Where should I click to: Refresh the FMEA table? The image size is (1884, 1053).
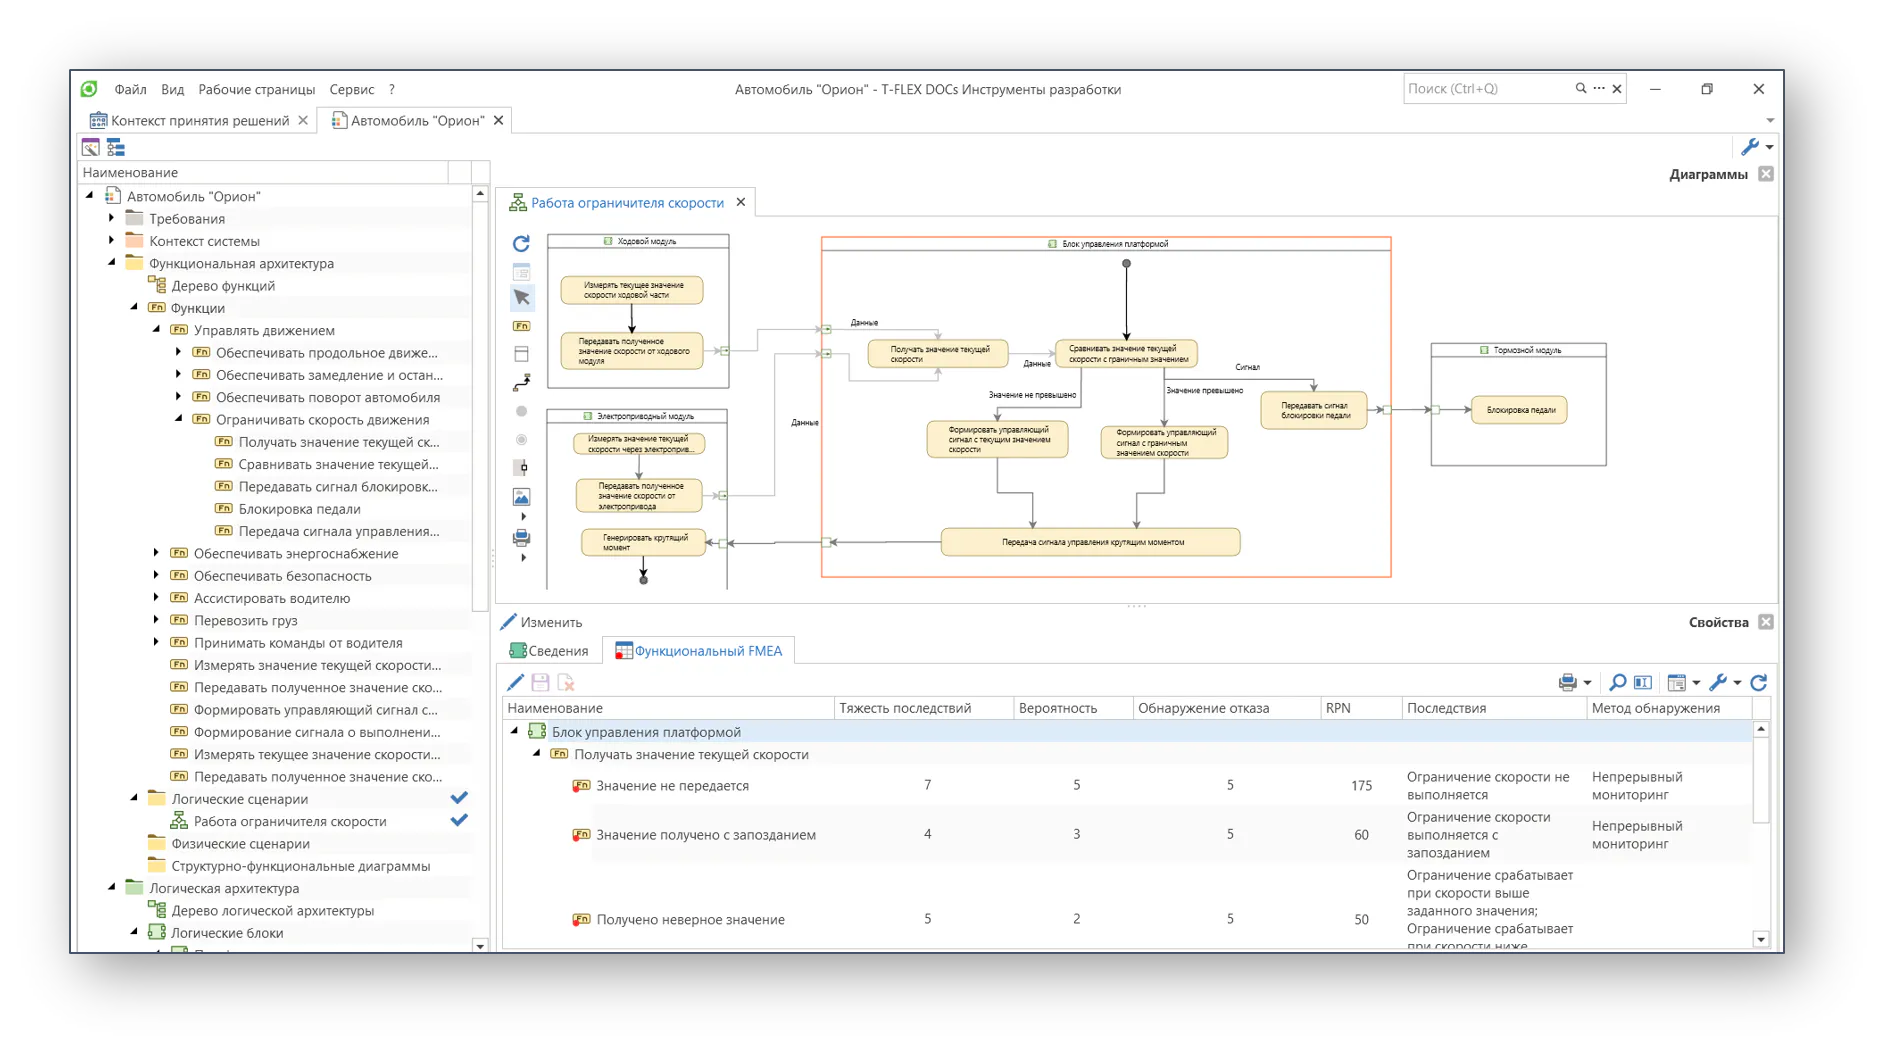[x=1759, y=682]
